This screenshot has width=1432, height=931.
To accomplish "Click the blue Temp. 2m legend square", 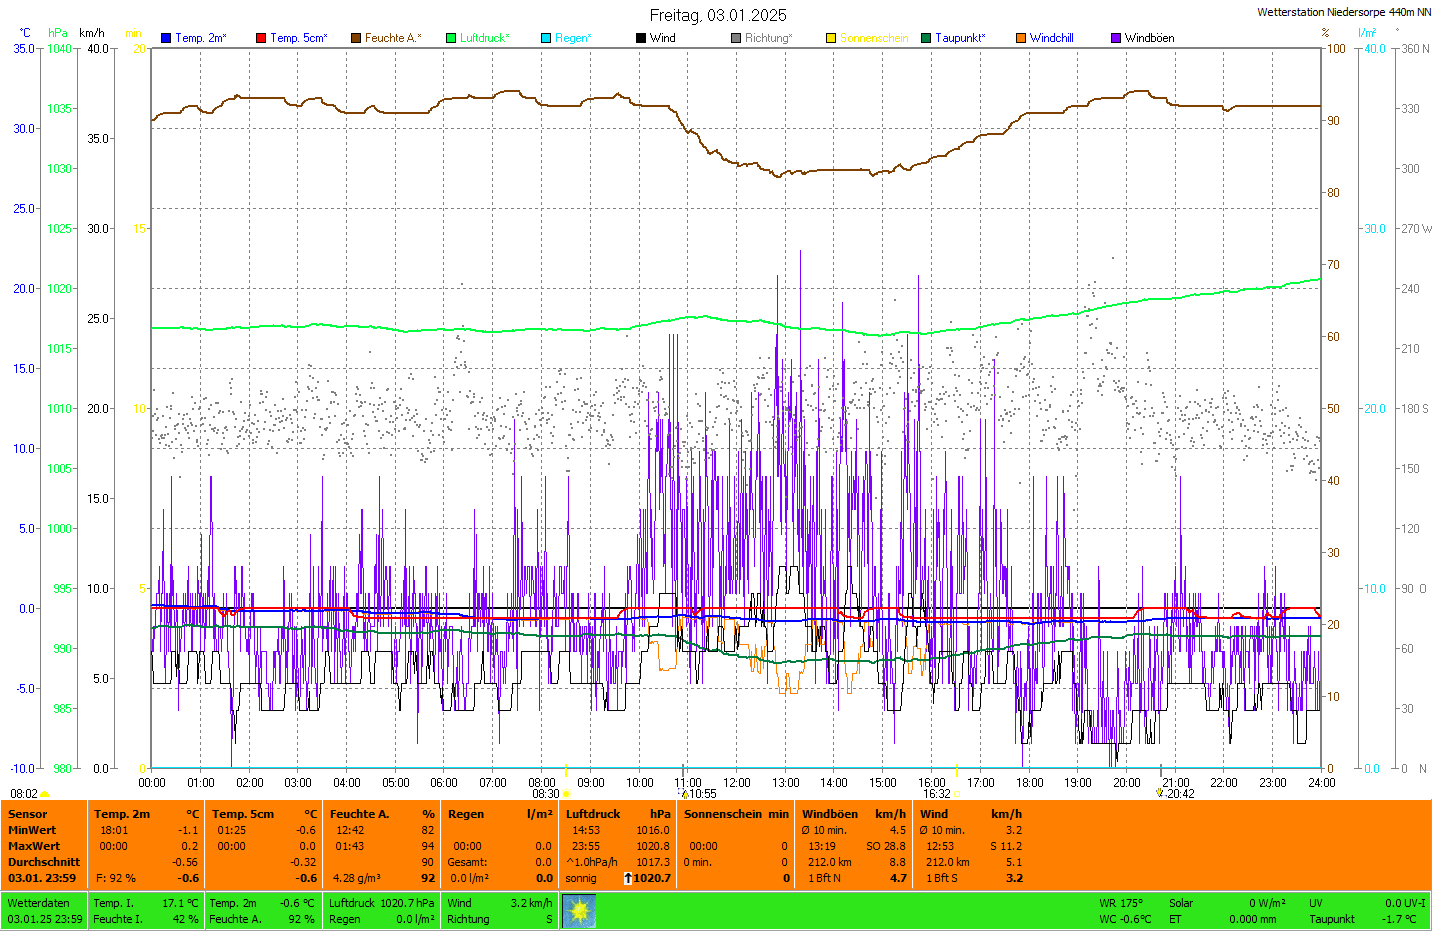I will [x=166, y=38].
